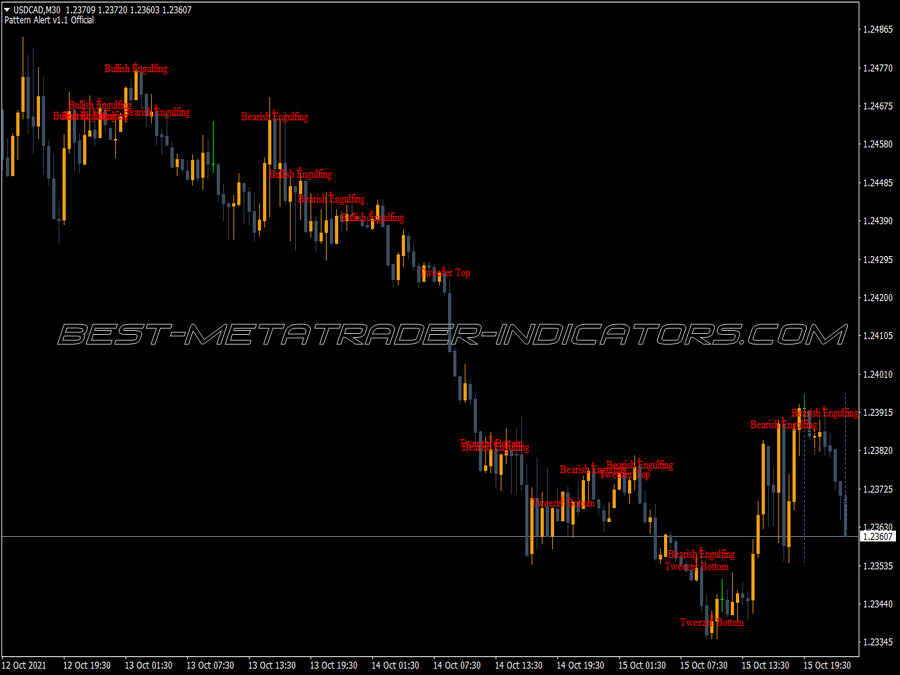This screenshot has height=675, width=900.
Task: Click the 1.23725 price axis label
Action: pyautogui.click(x=878, y=489)
